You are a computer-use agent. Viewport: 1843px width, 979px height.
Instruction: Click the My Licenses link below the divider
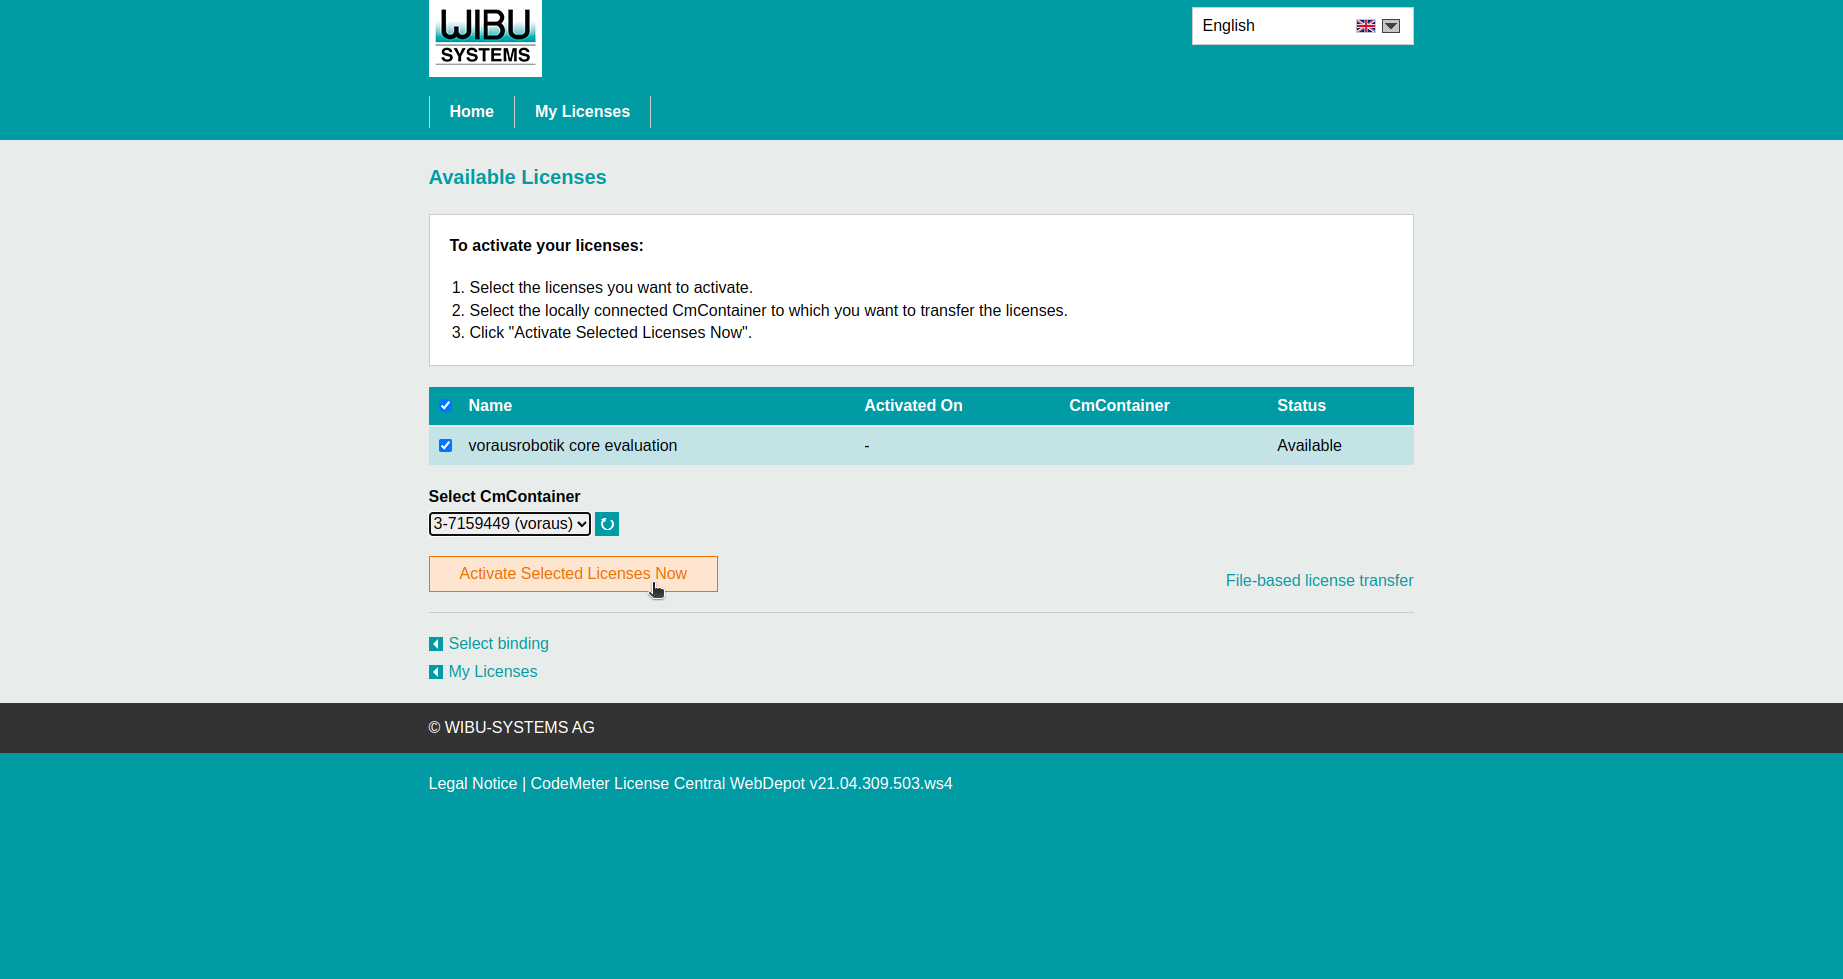pyautogui.click(x=493, y=672)
